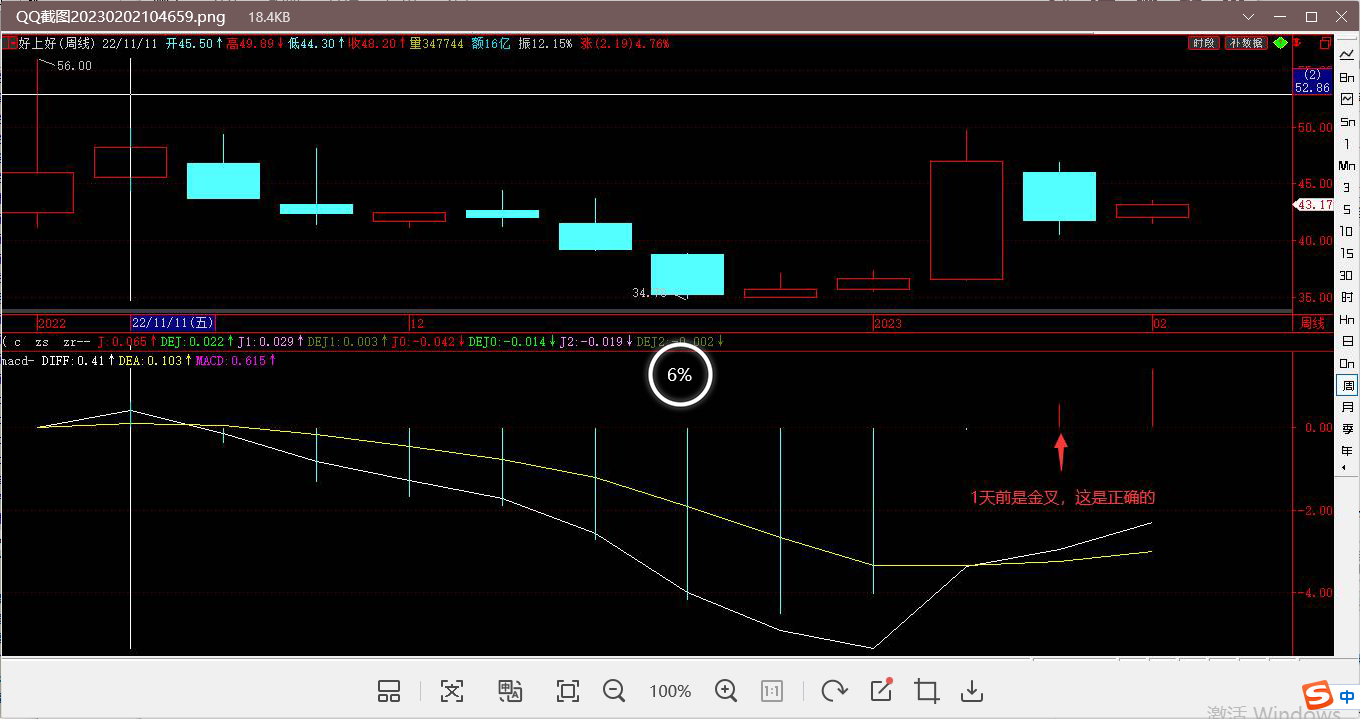Switch to the 1-minute period
The height and width of the screenshot is (719, 1360).
click(1347, 143)
